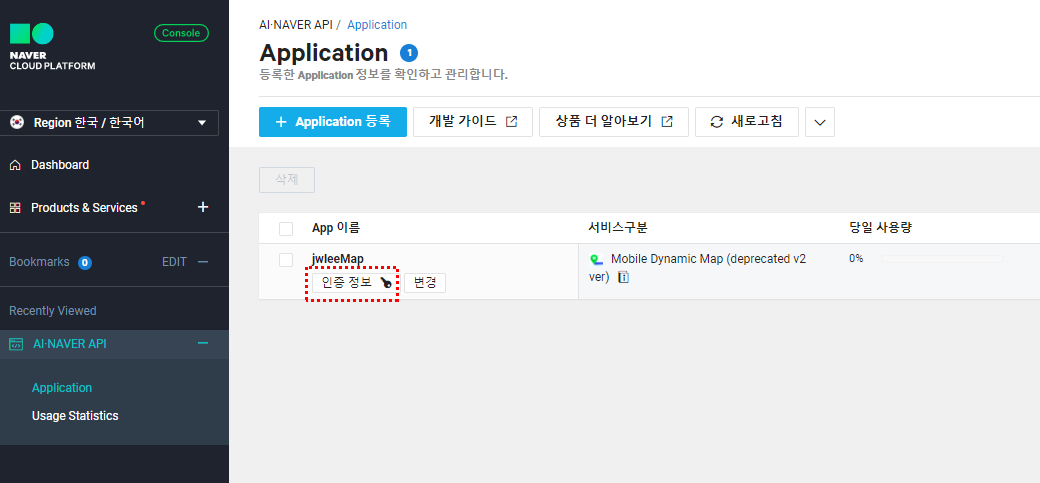Click EDIT next to Bookmarks
Viewport: 1040px width, 483px height.
pos(174,262)
